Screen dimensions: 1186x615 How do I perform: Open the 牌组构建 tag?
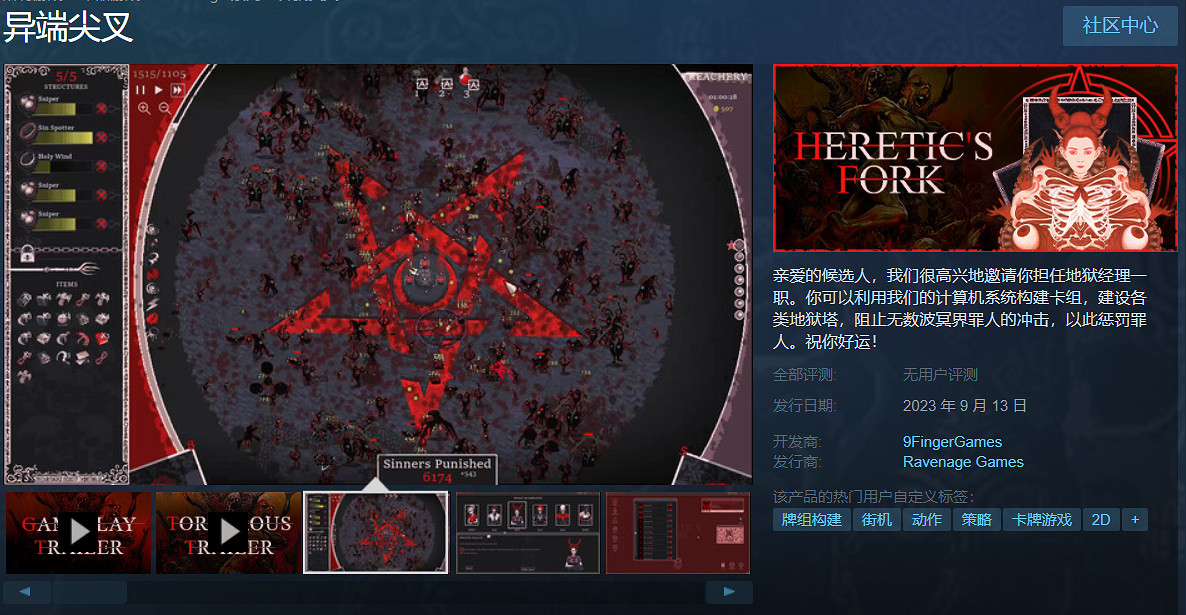pos(811,520)
